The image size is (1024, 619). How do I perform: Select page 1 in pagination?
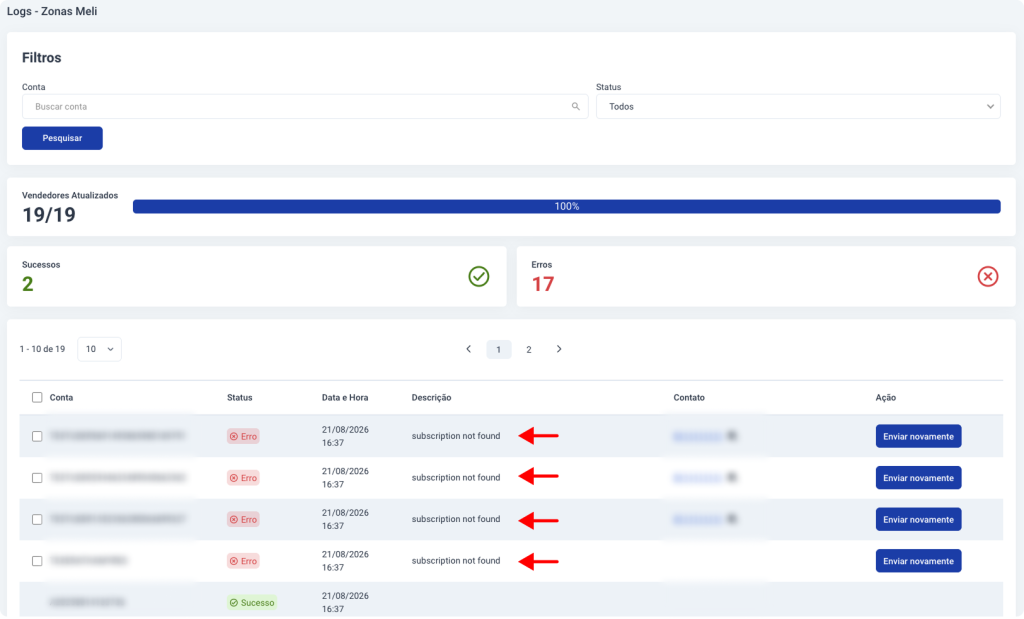pos(498,349)
